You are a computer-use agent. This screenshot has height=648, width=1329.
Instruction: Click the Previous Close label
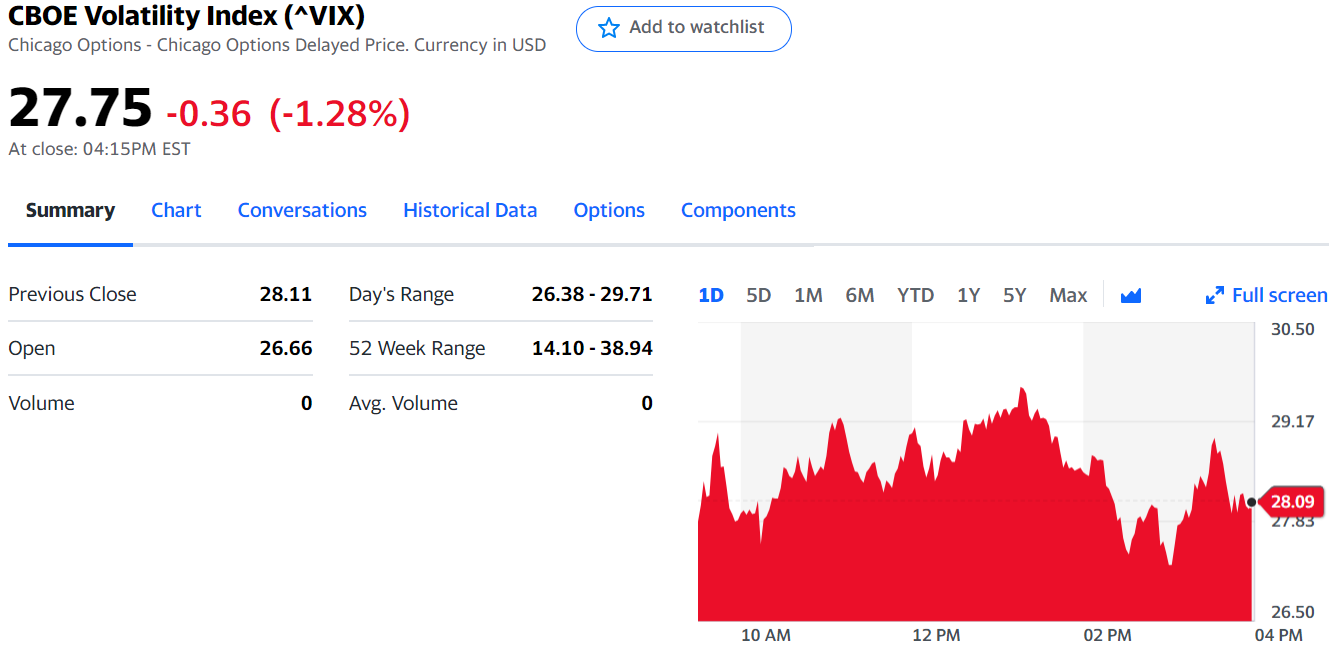point(72,294)
